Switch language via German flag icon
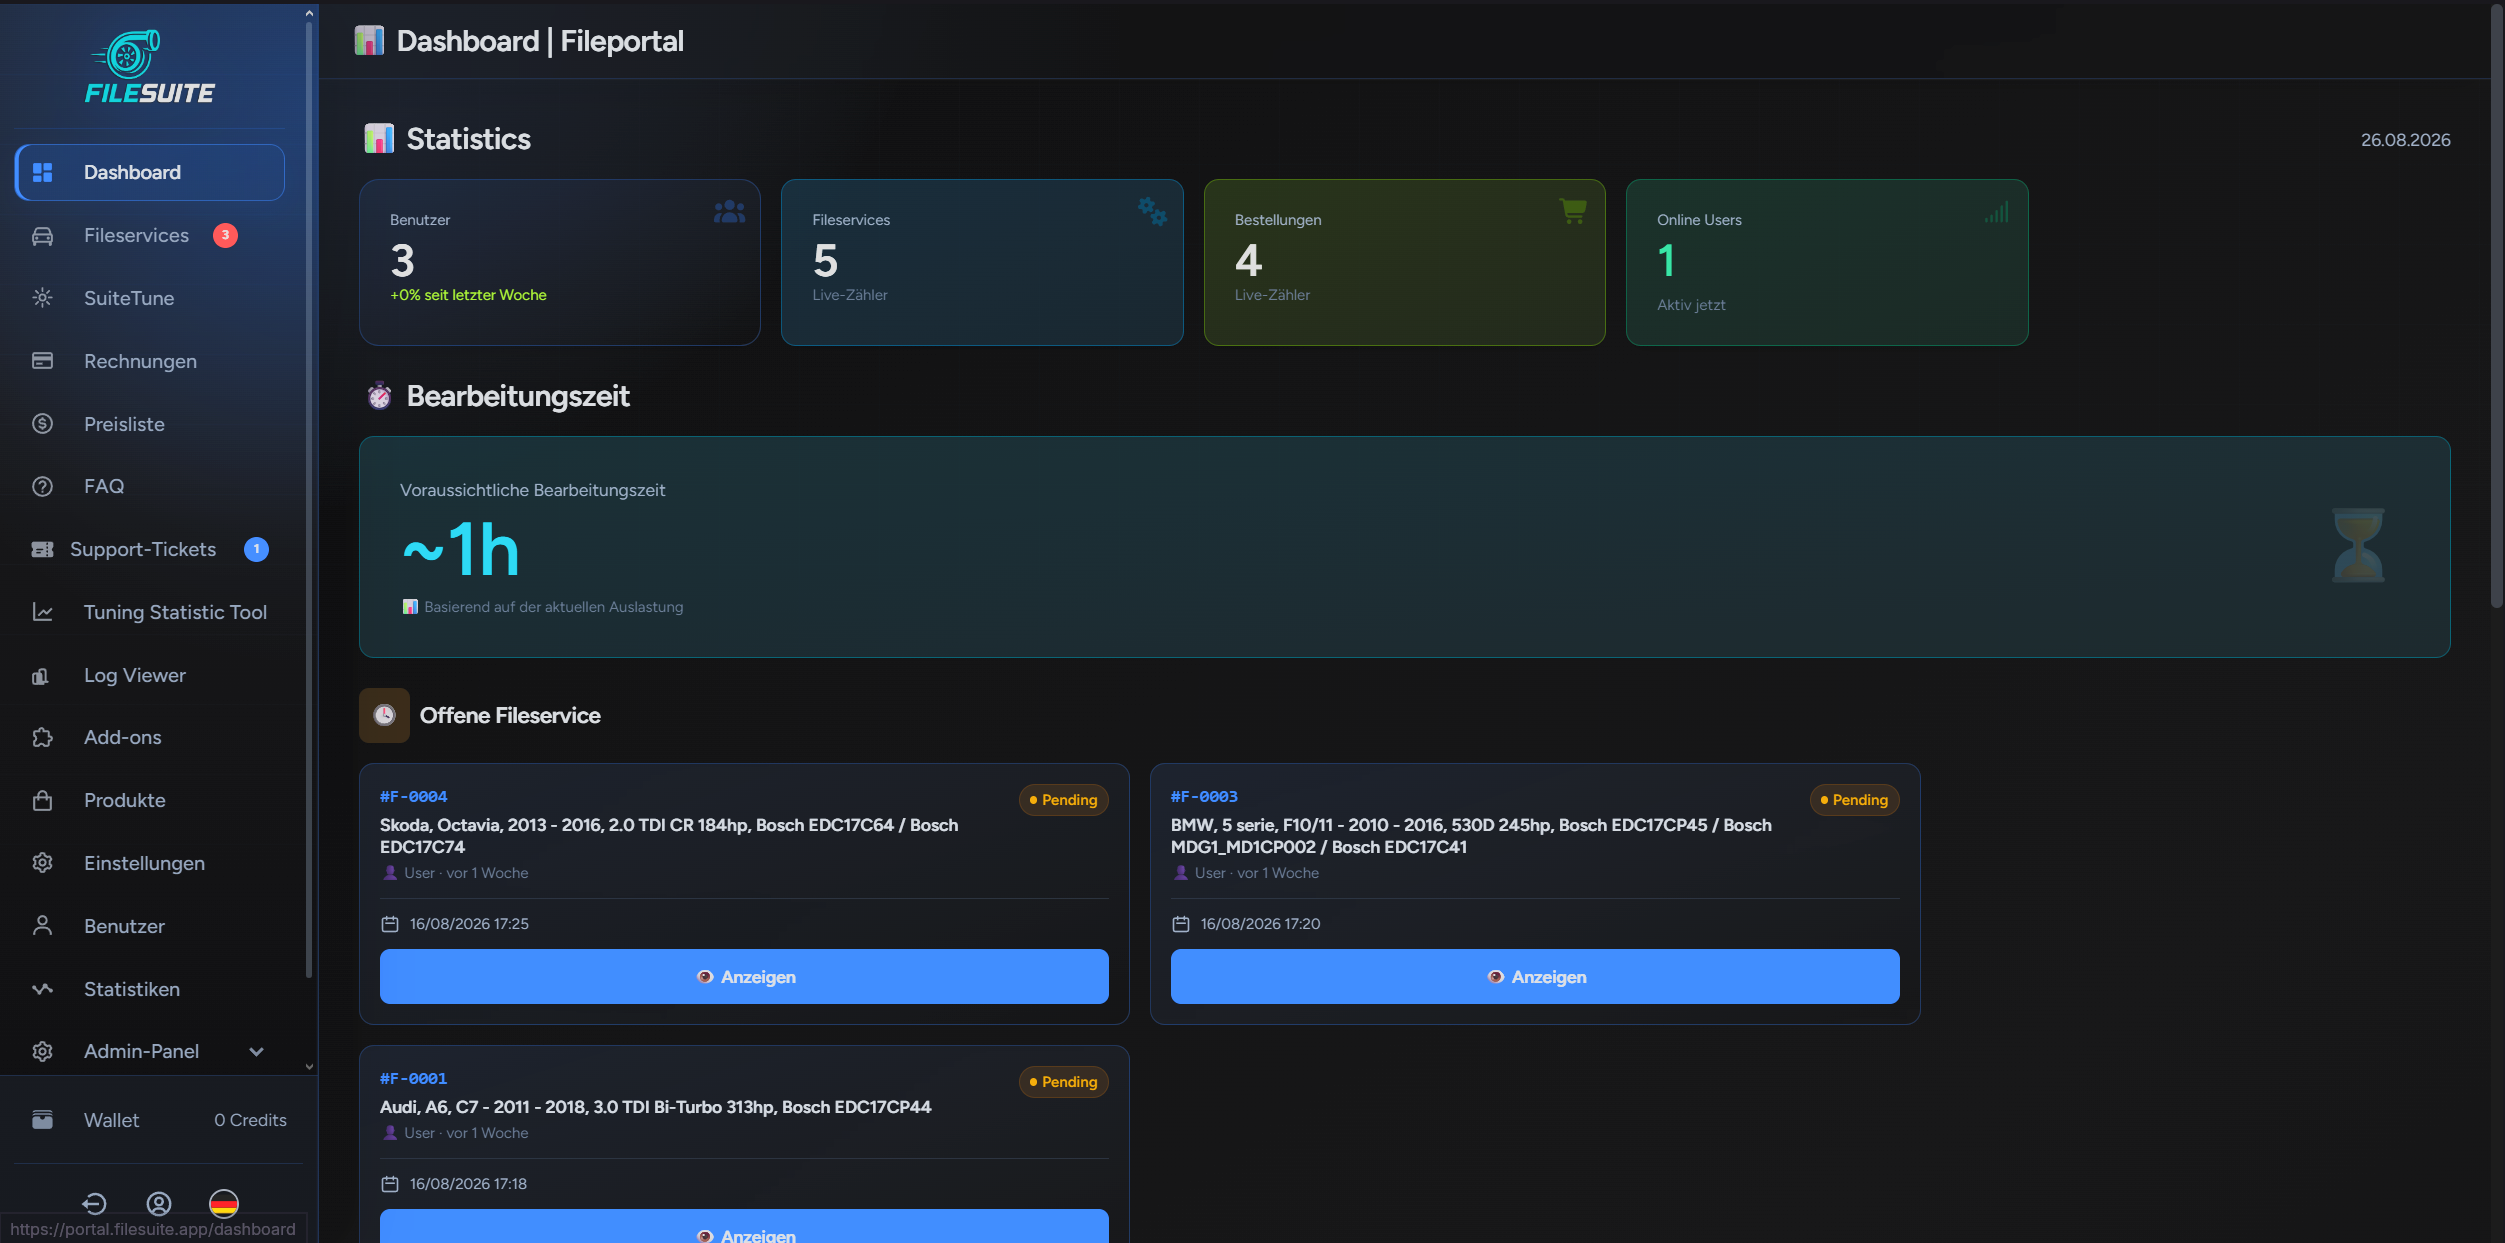2505x1243 pixels. (x=224, y=1203)
